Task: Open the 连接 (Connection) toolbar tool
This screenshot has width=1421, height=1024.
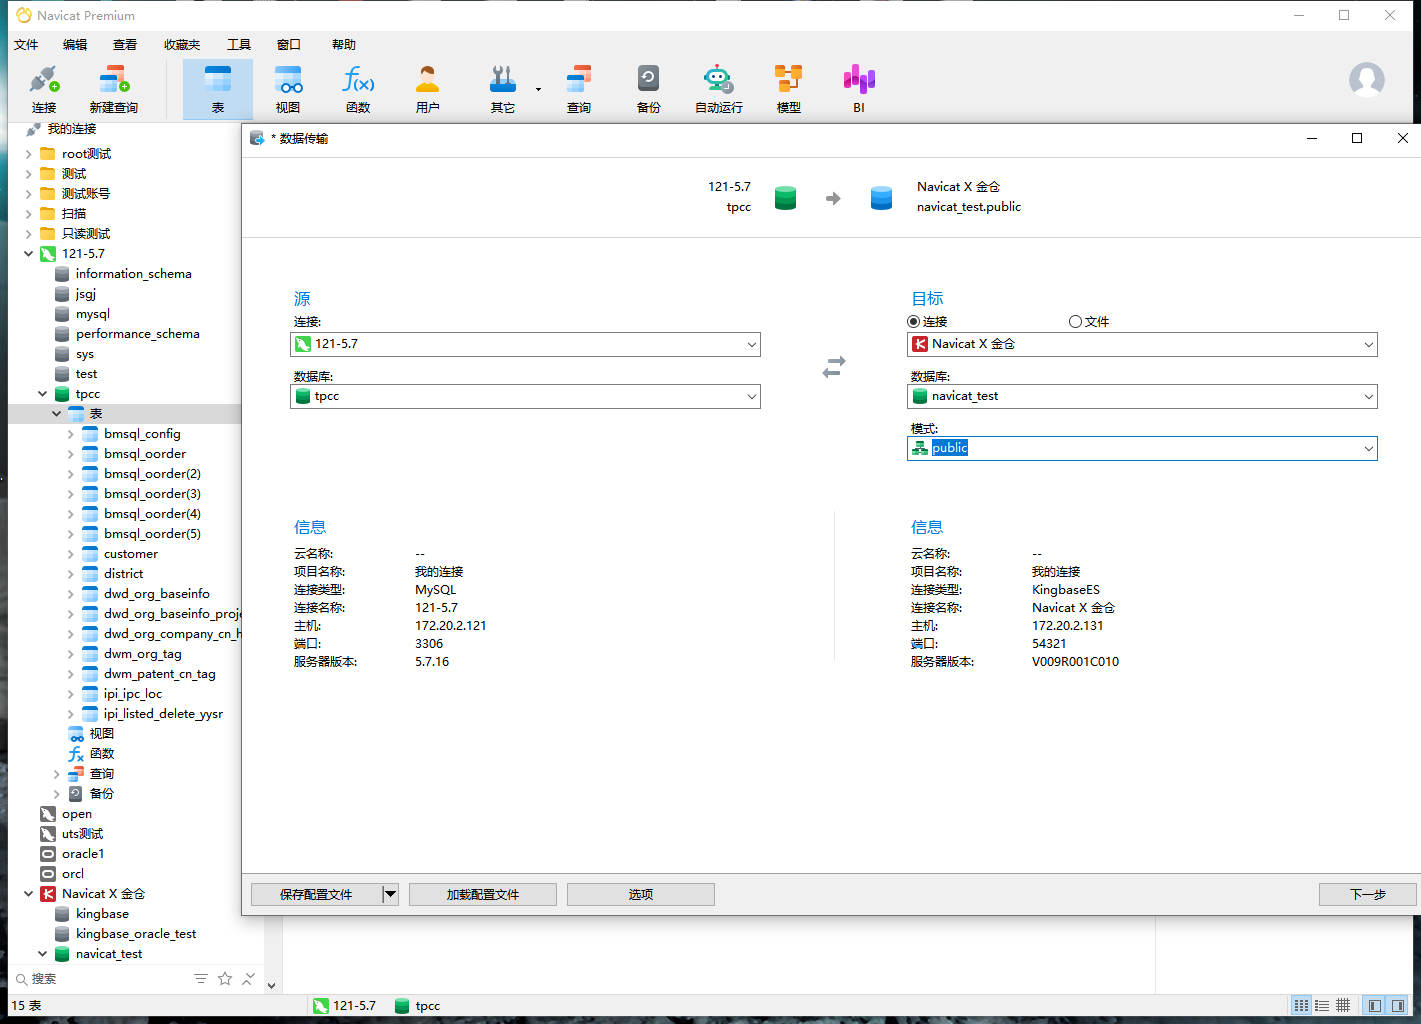Action: [44, 89]
